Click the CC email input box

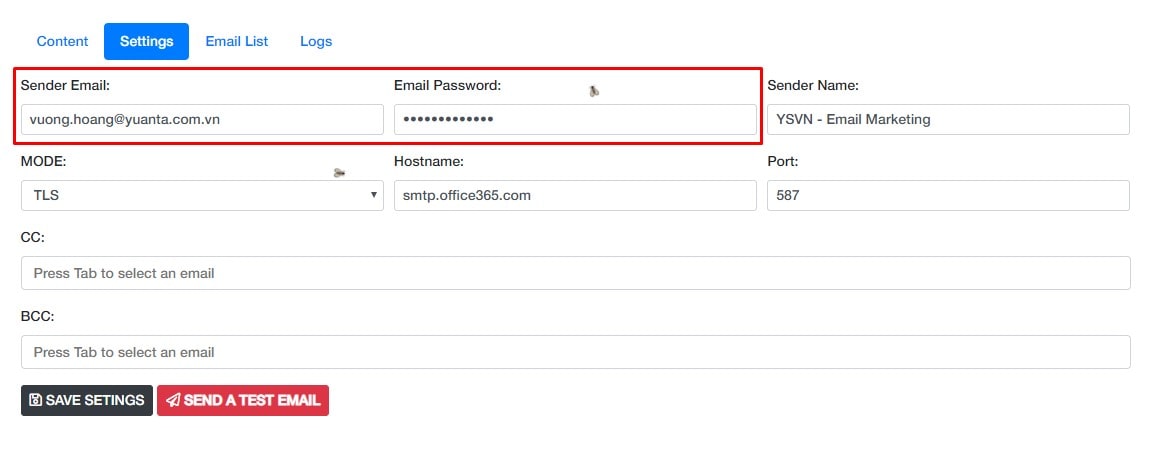click(576, 273)
